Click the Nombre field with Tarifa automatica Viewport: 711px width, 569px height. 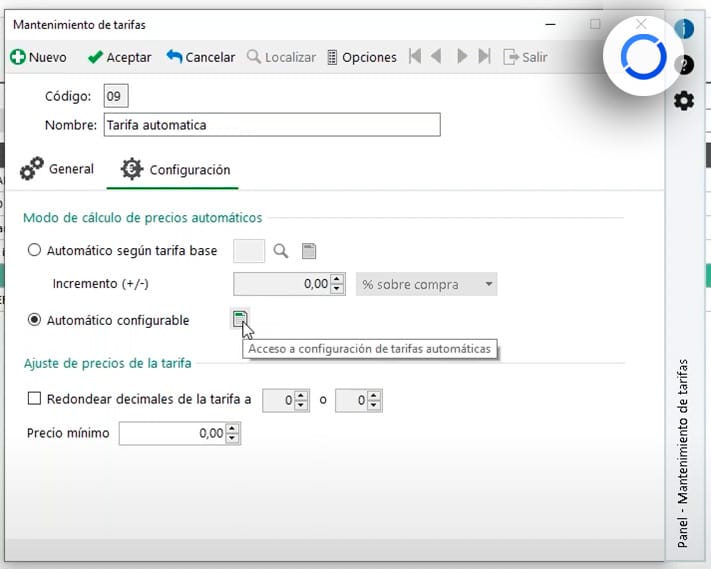(272, 125)
